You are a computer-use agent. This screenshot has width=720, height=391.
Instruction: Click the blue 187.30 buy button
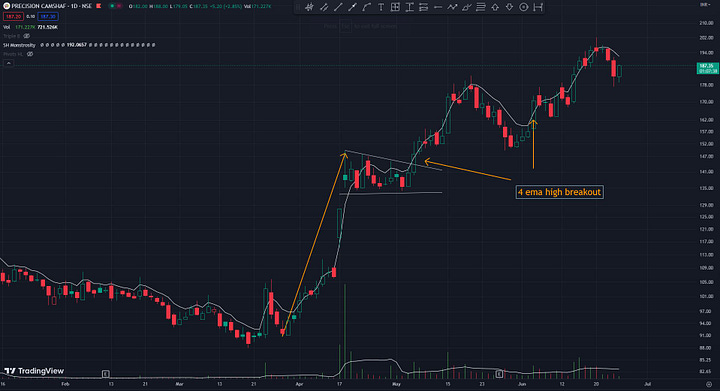[x=48, y=17]
